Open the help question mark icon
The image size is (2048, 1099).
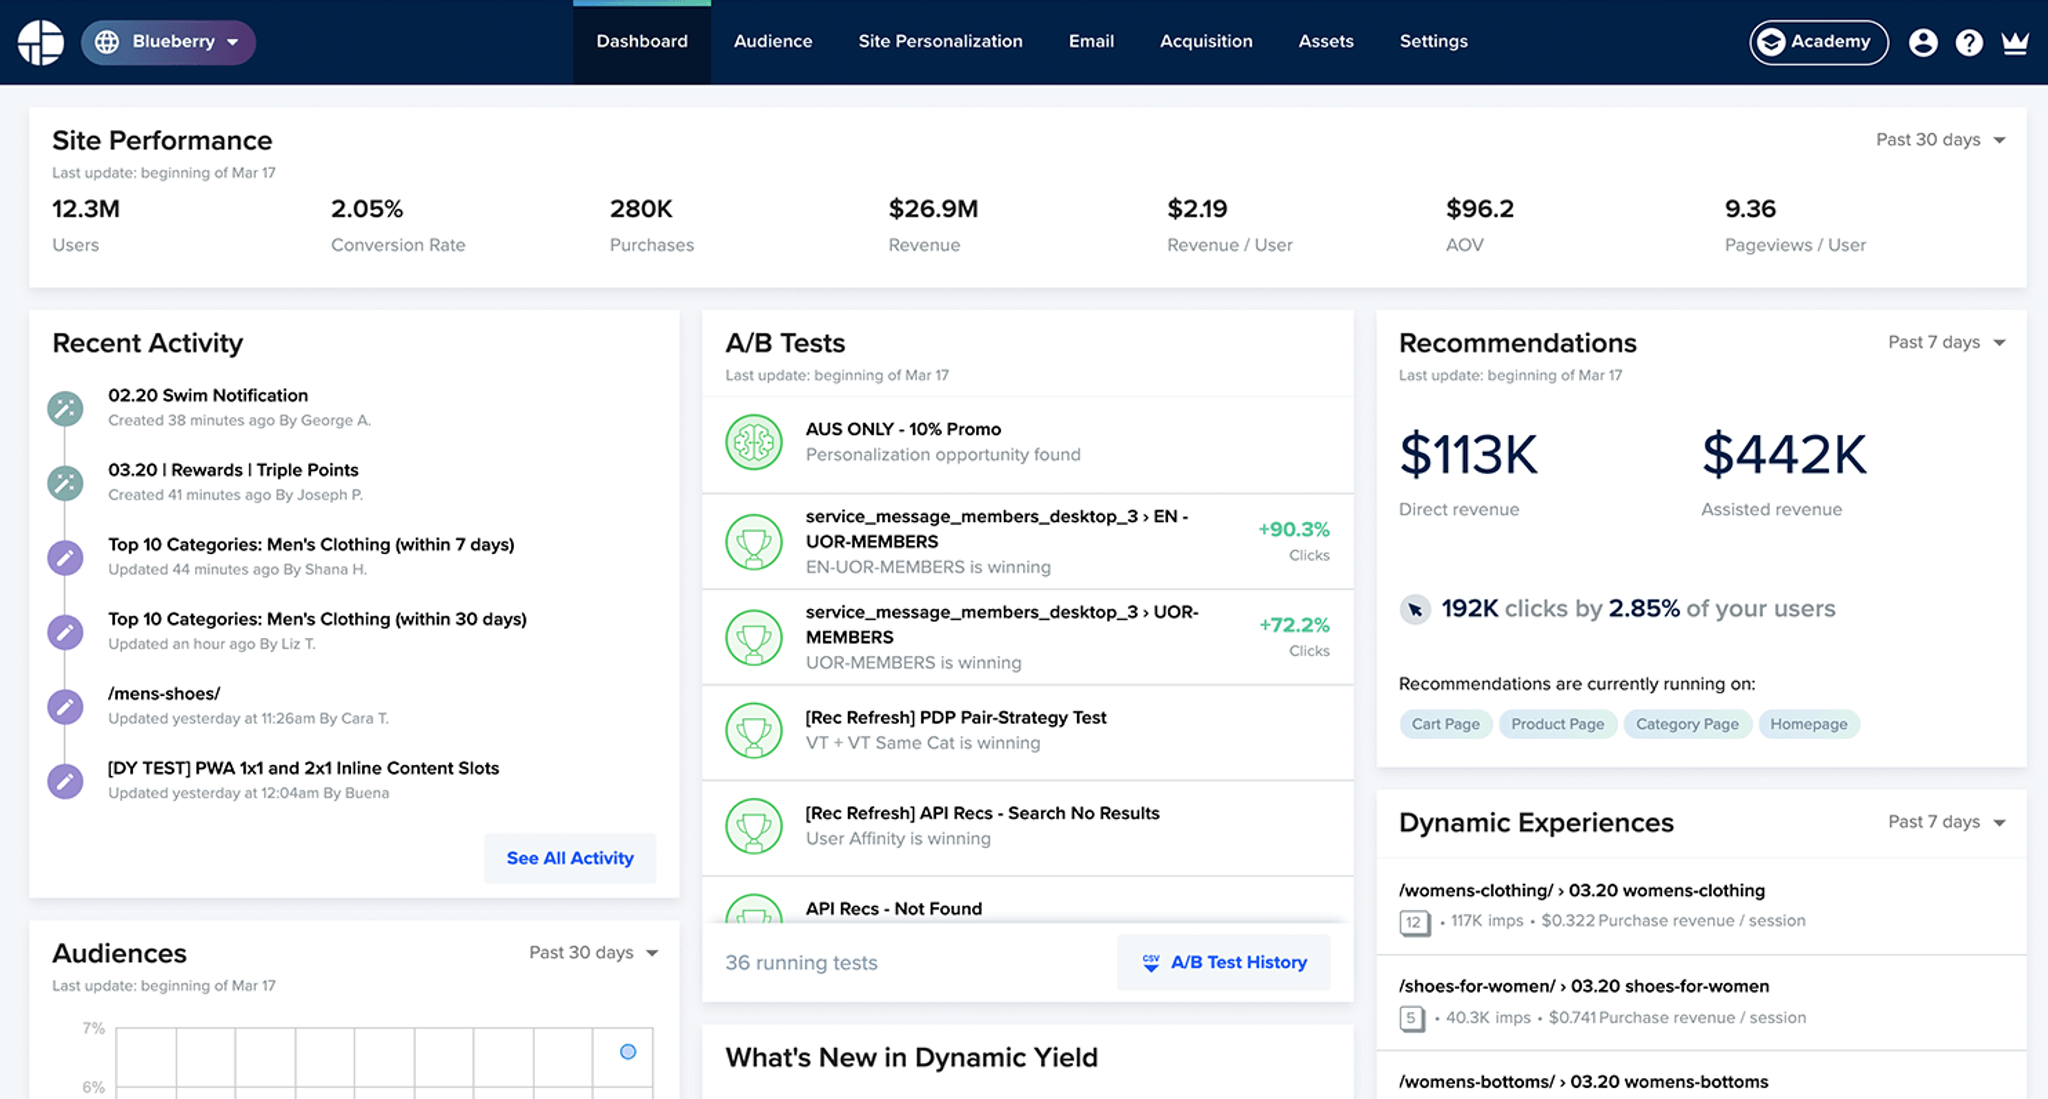pos(1969,42)
